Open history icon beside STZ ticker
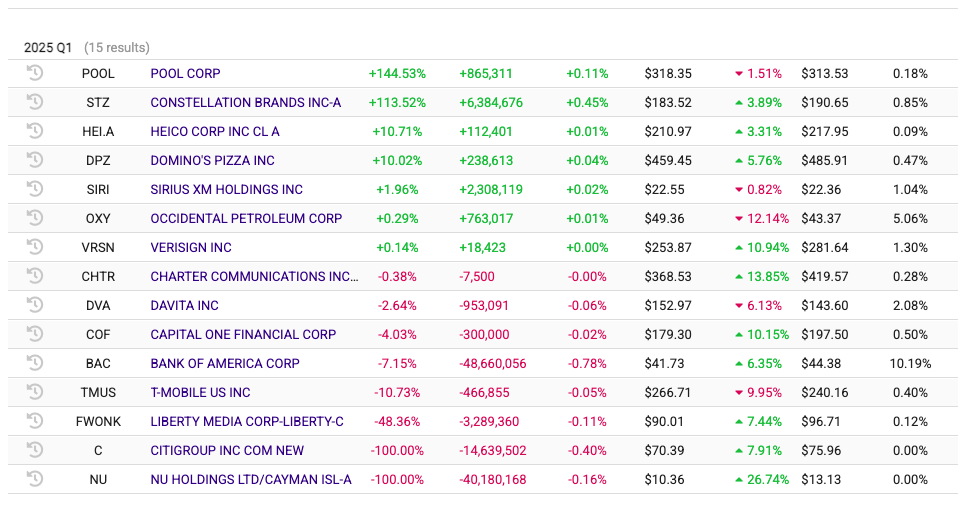Viewport: 966px width, 509px height. tap(35, 102)
